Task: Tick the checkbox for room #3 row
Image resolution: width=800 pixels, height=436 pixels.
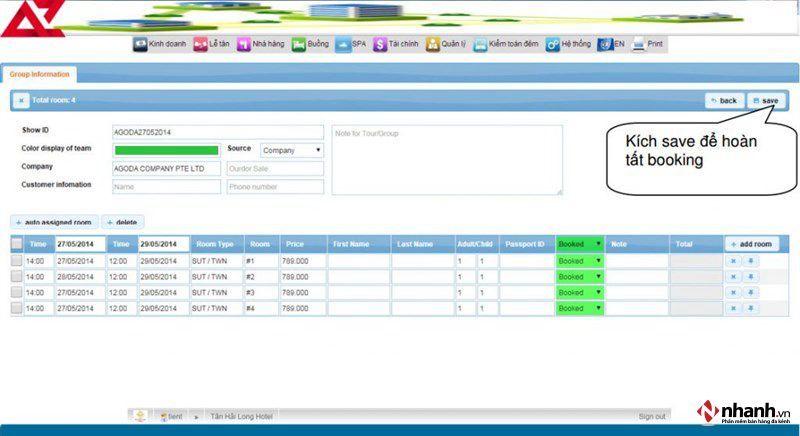Action: coord(16,292)
